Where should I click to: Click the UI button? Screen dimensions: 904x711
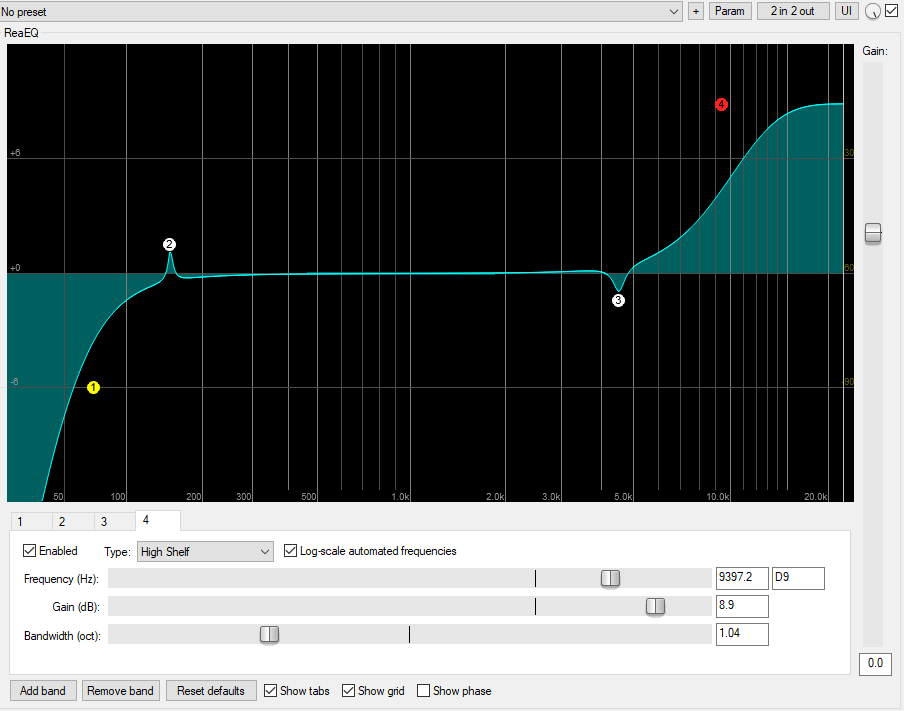[x=846, y=11]
